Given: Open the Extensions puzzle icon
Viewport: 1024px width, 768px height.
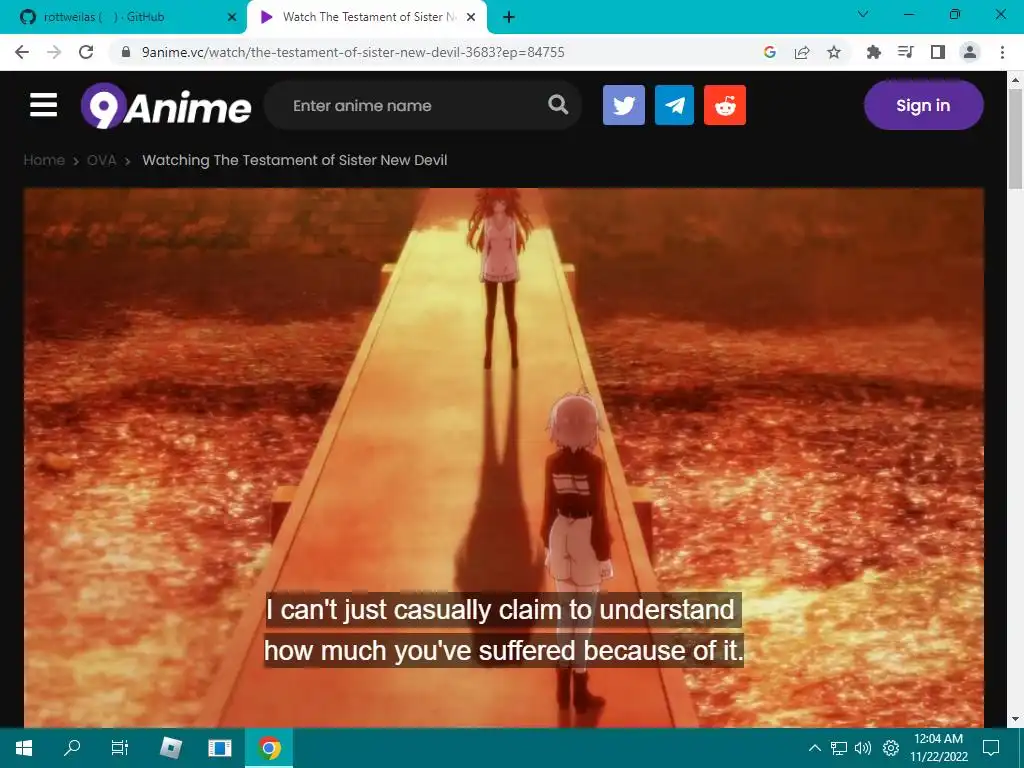Looking at the screenshot, I should pos(874,52).
